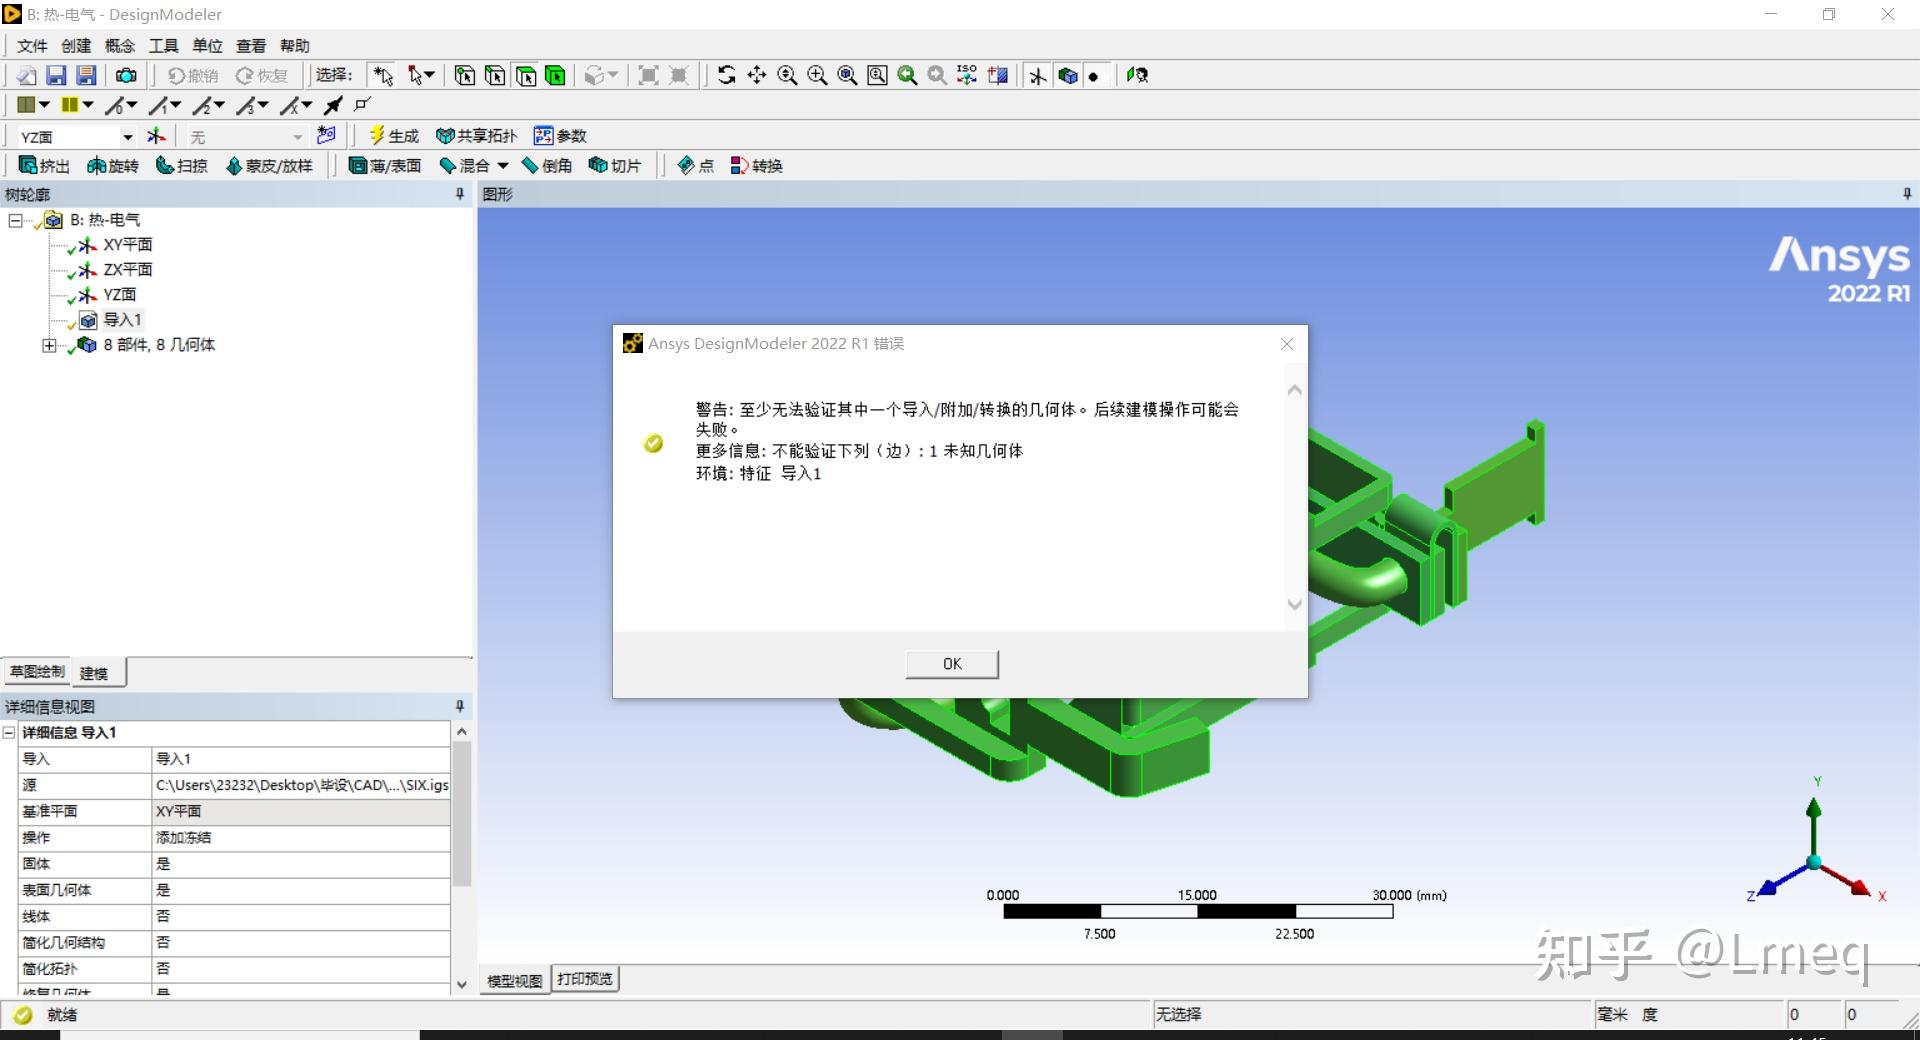Select the 蒙皮/放样 (Skin/Loft) tool

[x=270, y=166]
